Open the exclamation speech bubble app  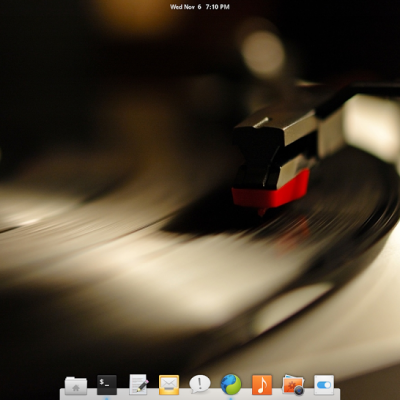coord(200,384)
